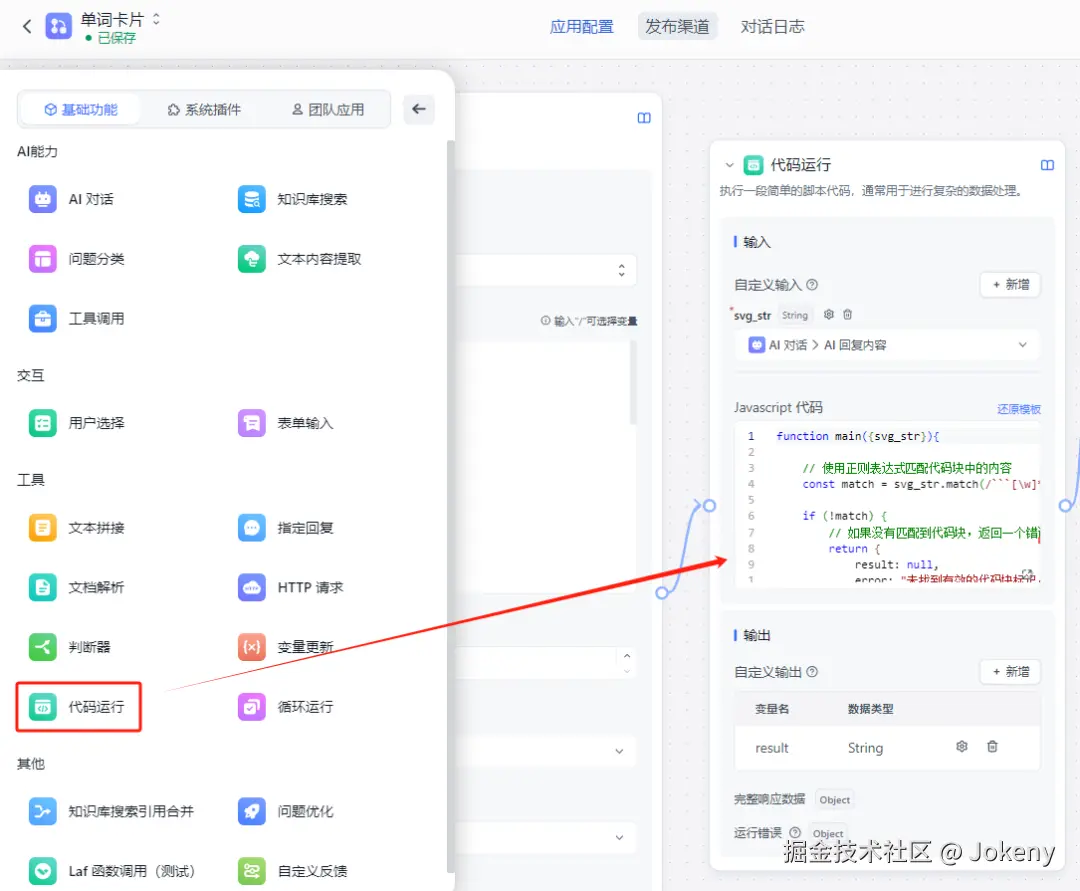The width and height of the screenshot is (1080, 891).
Task: Add a 问题优化 node
Action: [286, 811]
